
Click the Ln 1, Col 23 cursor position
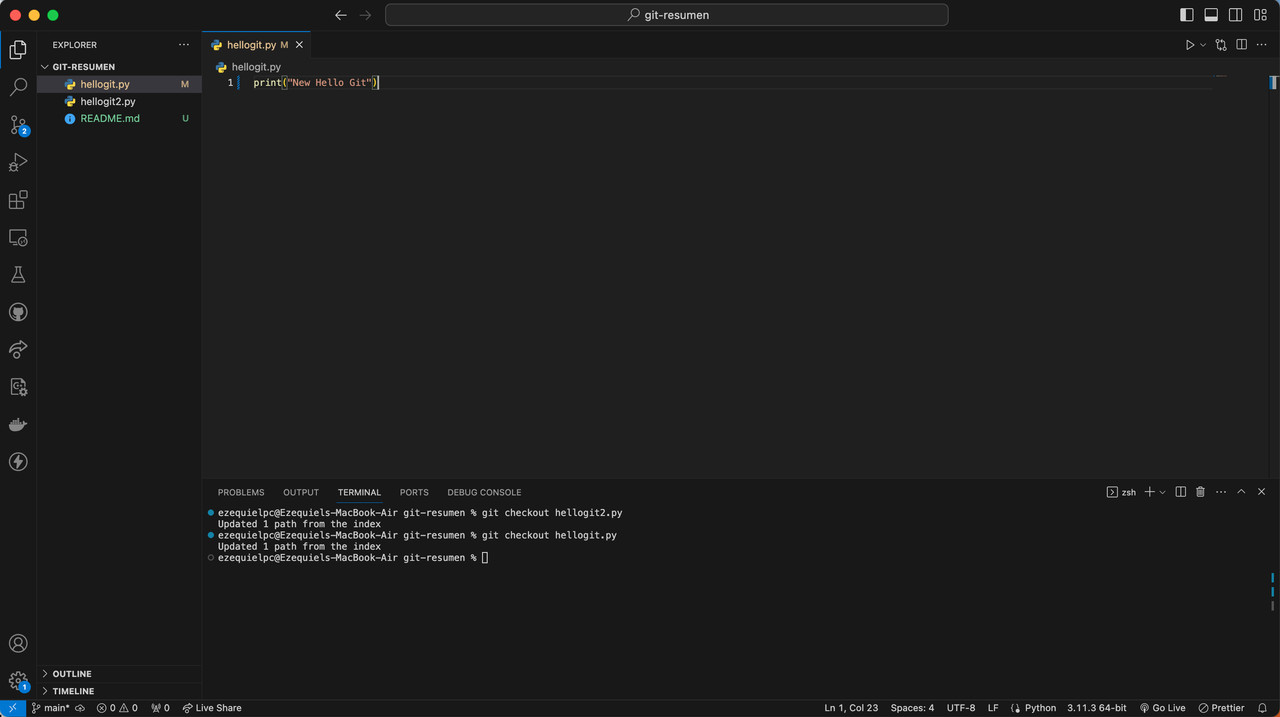851,708
